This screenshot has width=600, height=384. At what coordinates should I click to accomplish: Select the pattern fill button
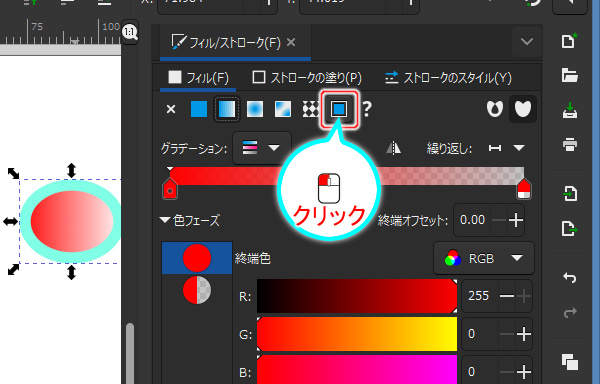pos(310,109)
